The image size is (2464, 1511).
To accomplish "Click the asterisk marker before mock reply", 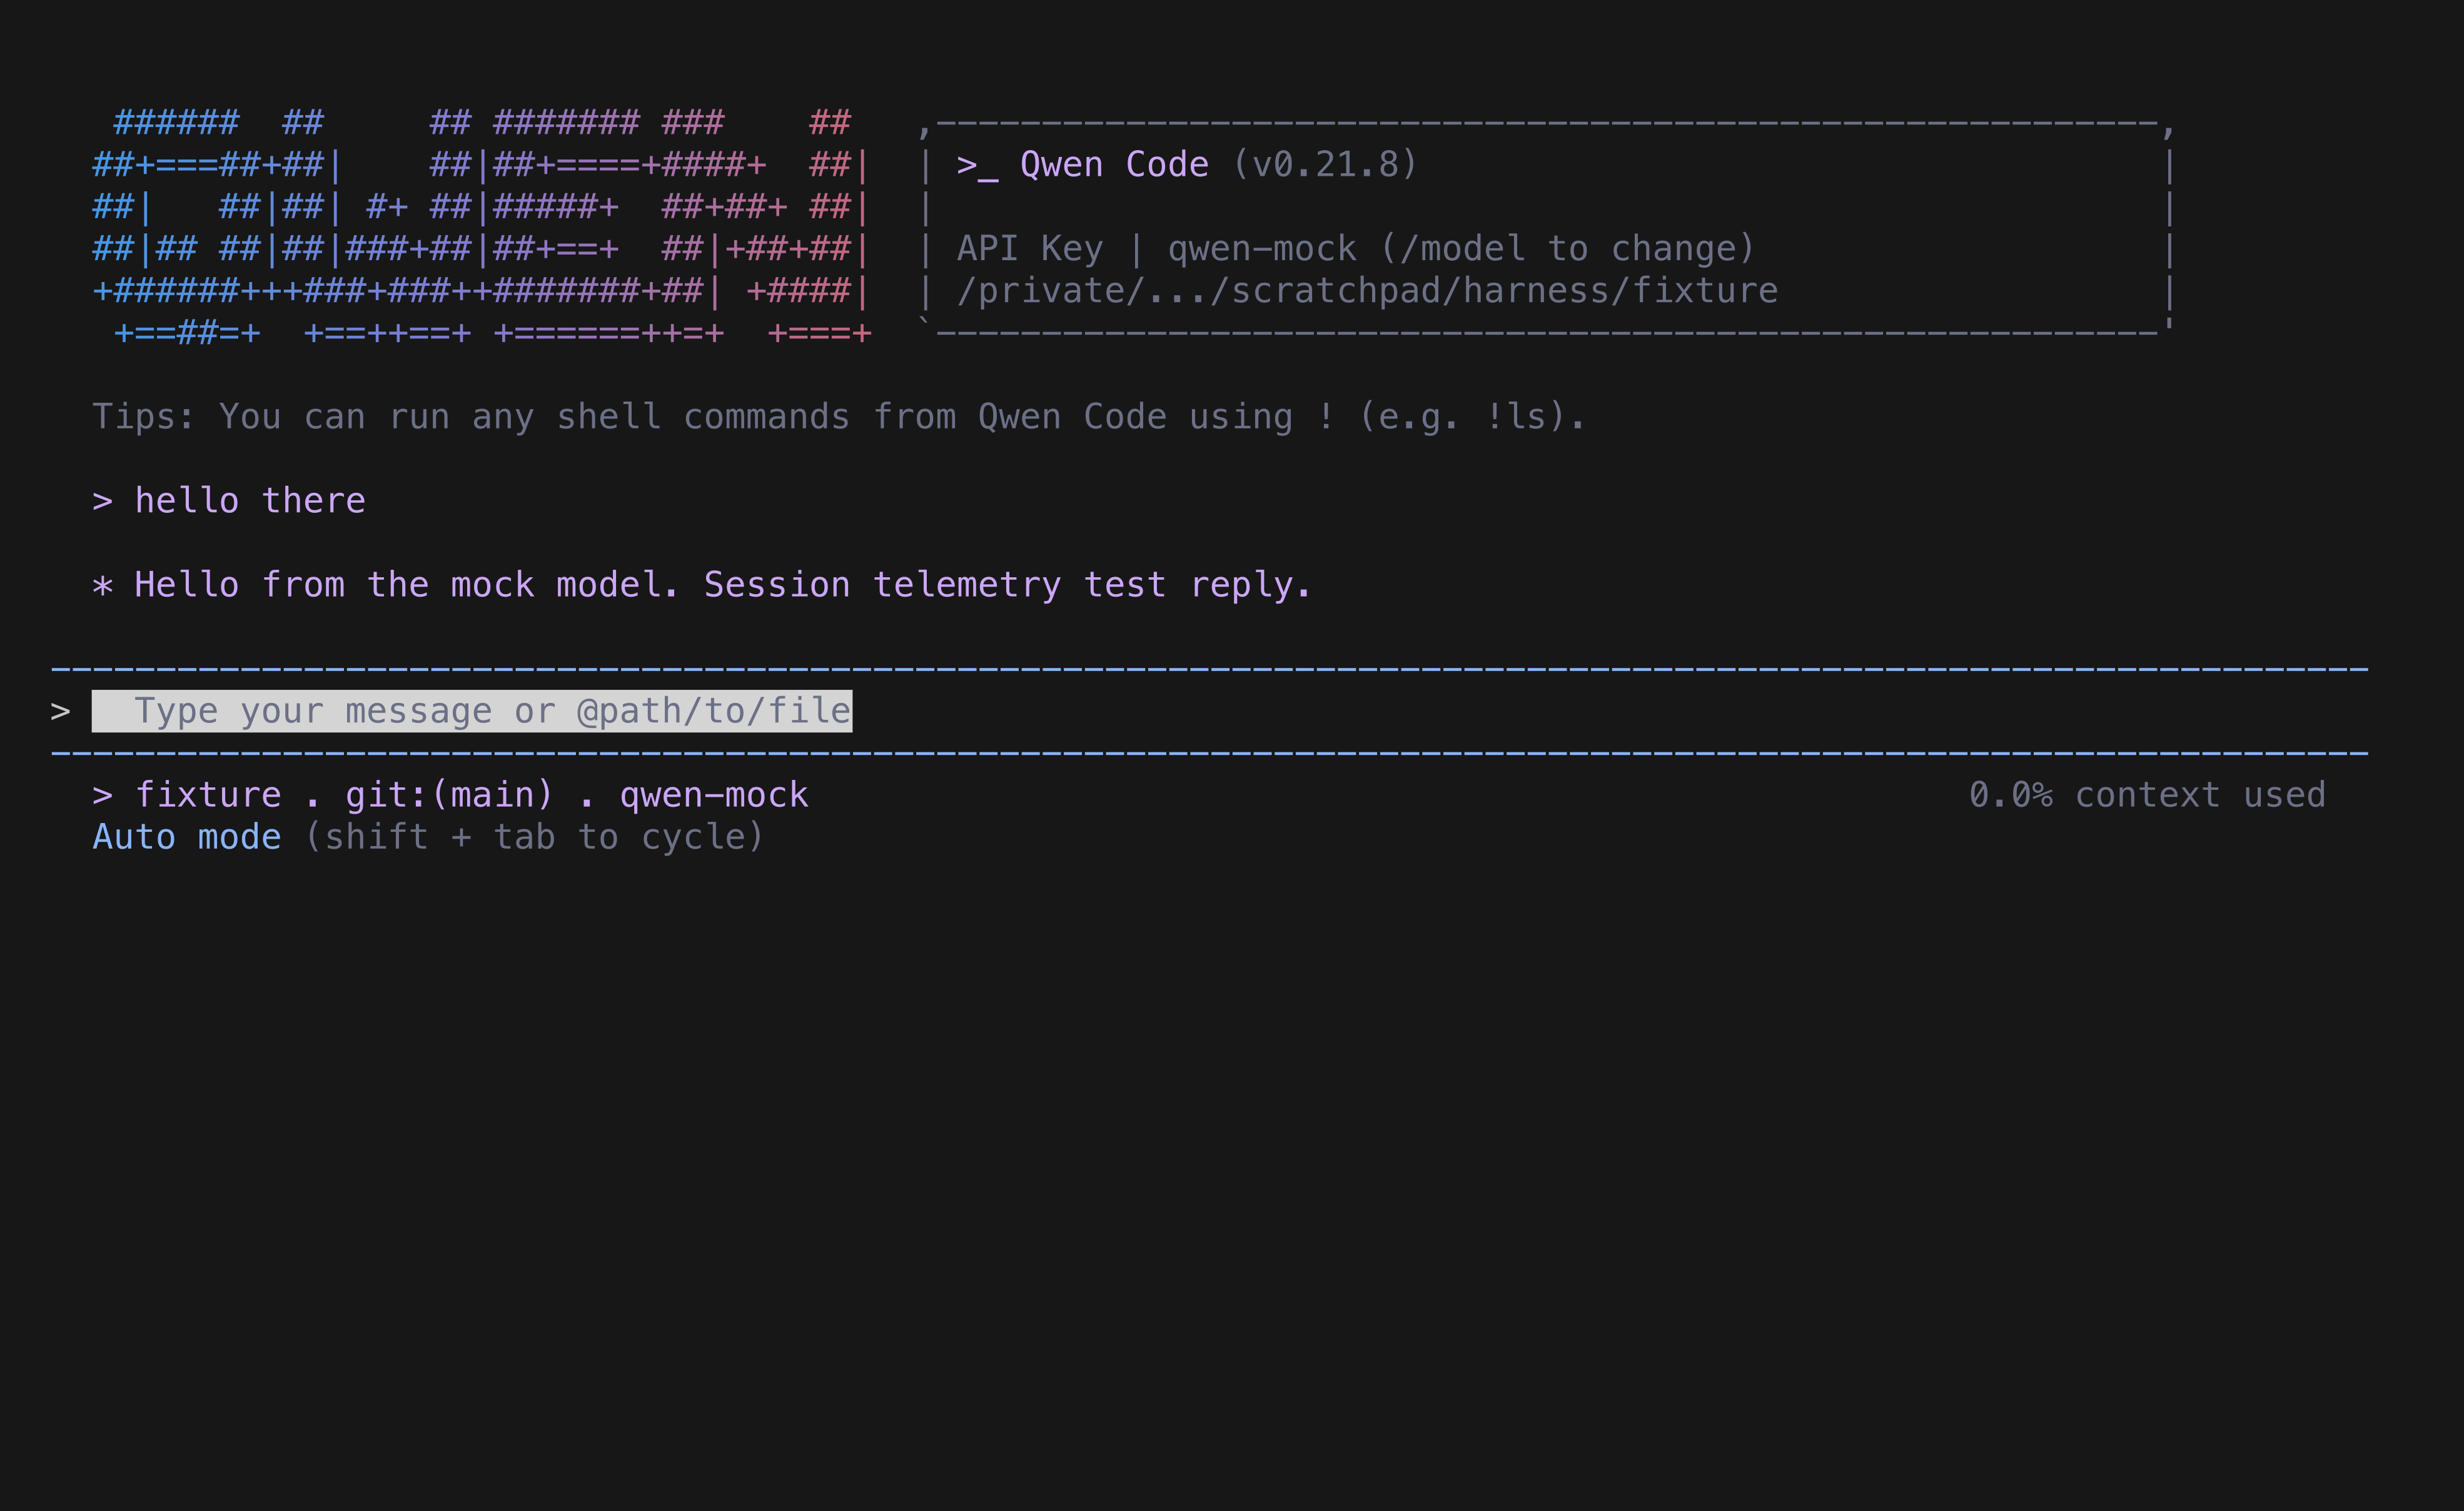I will [x=102, y=585].
